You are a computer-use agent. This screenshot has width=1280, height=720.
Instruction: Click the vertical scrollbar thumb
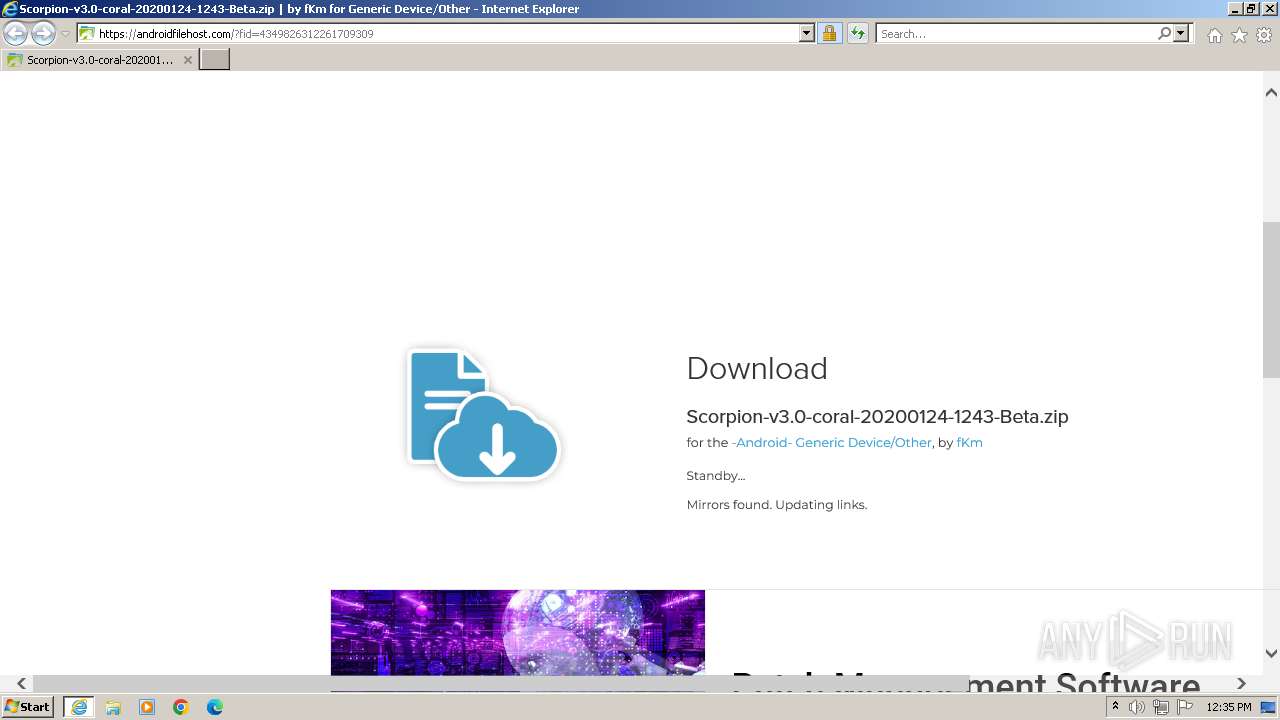1271,299
